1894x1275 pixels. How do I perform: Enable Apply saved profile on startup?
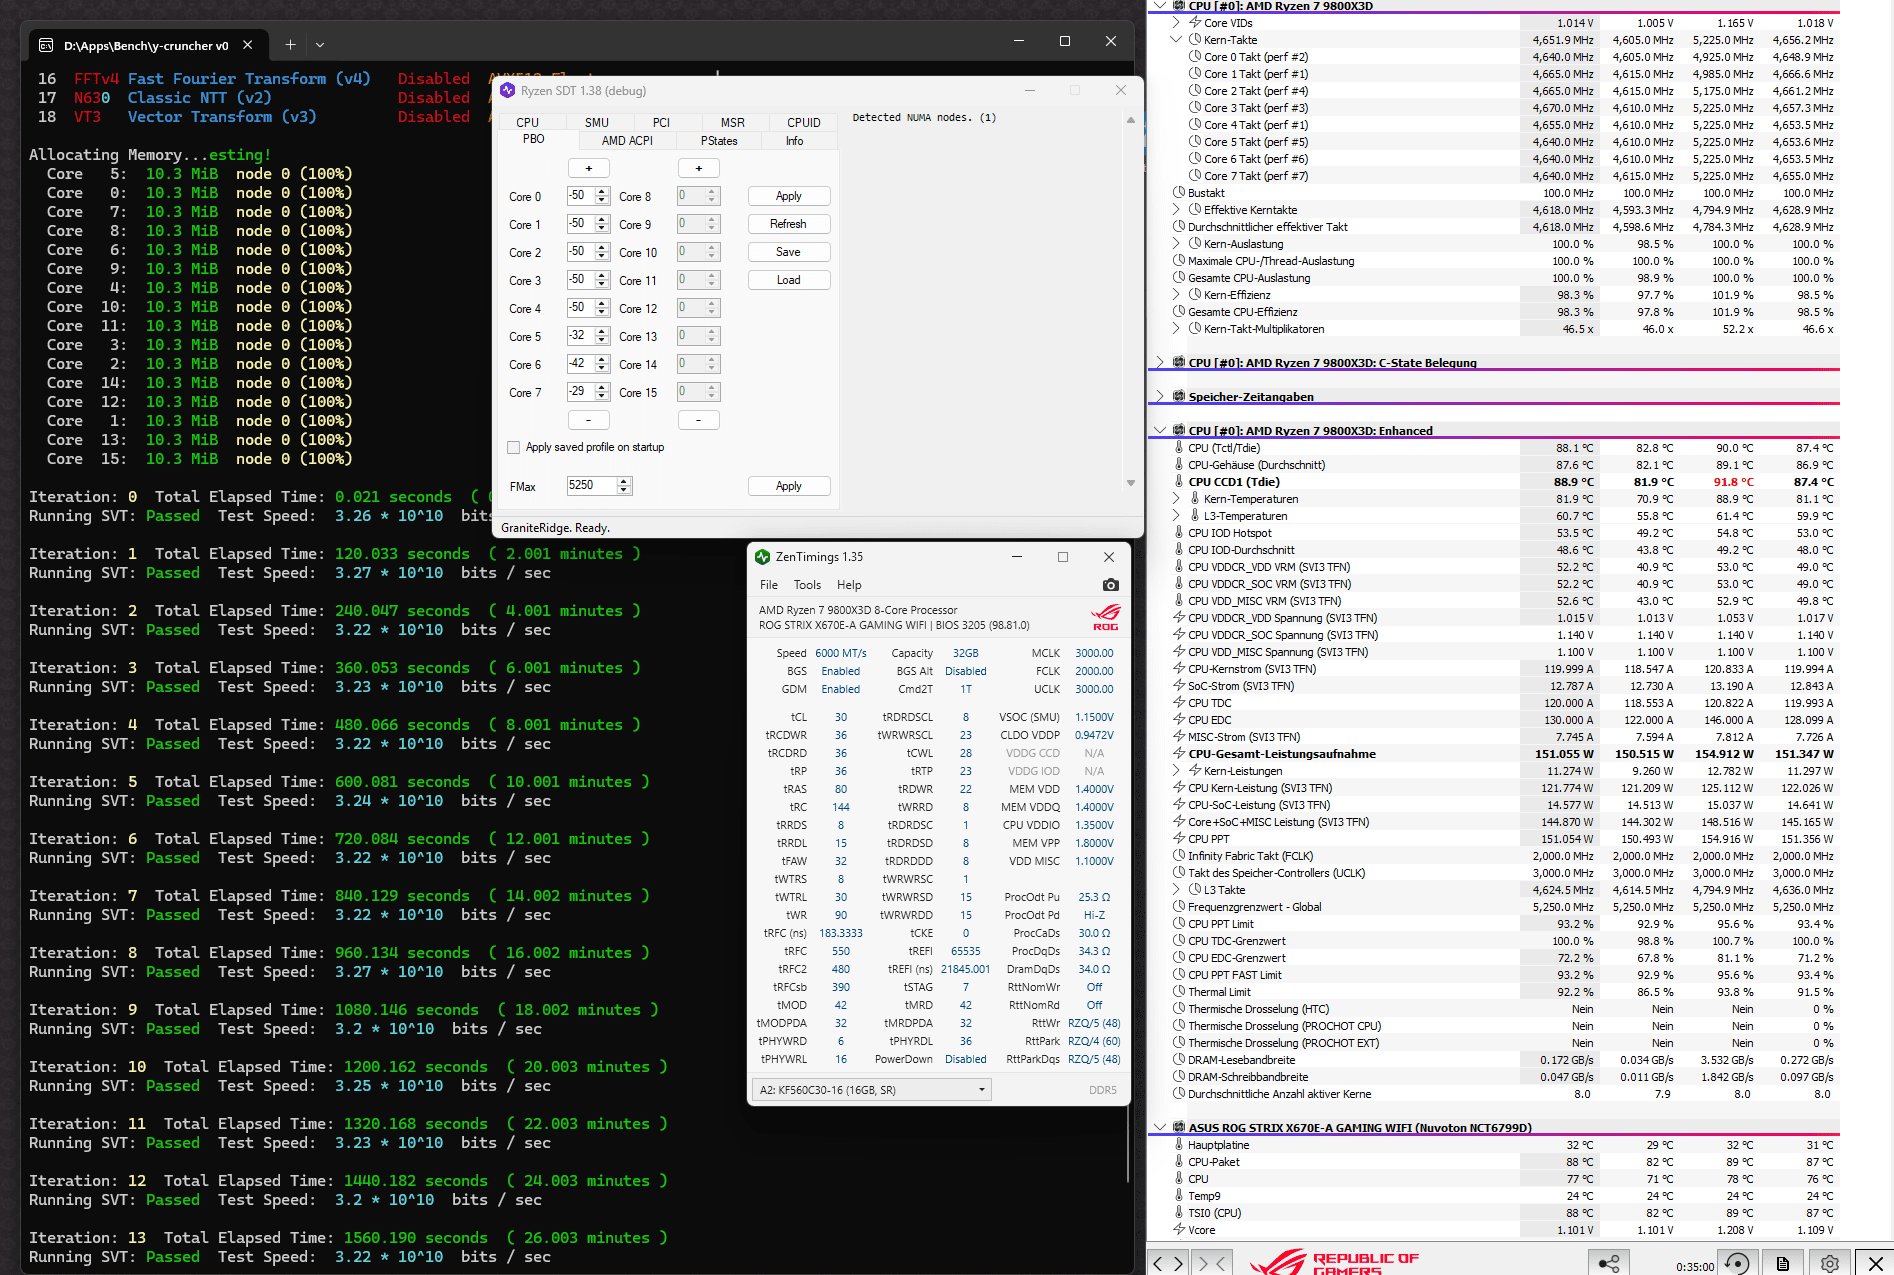[x=514, y=447]
